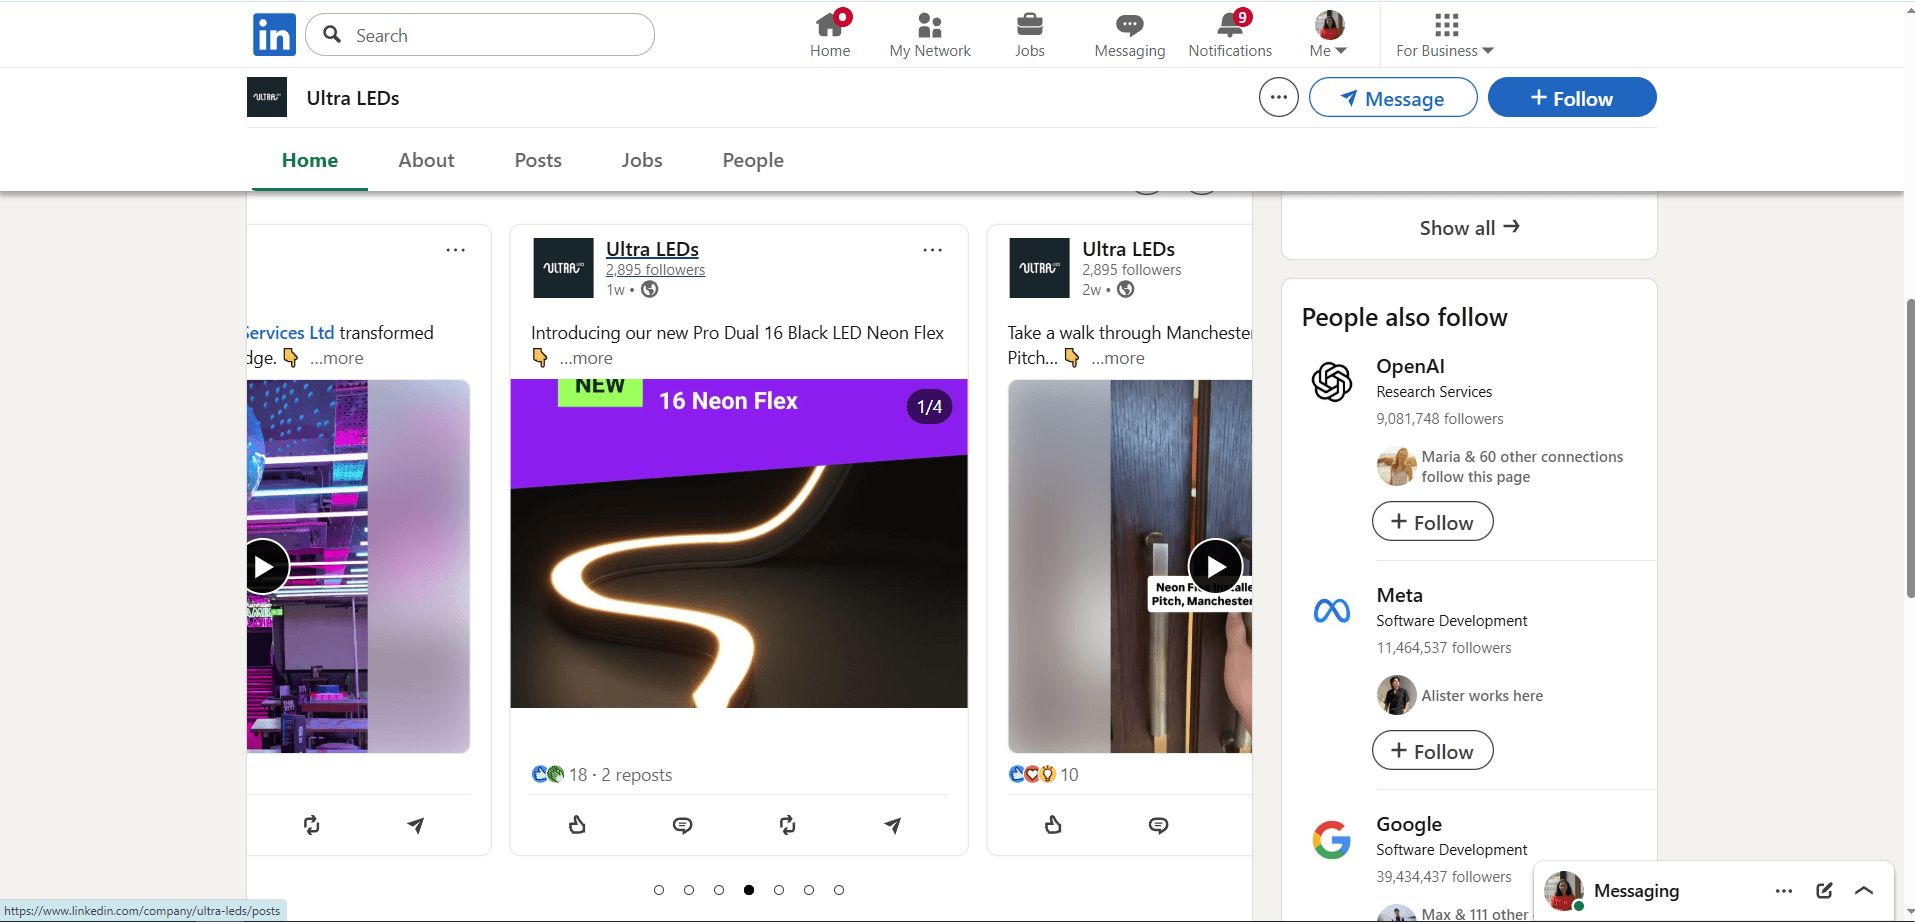The image size is (1915, 922).
Task: Click the My Network icon
Action: (x=929, y=25)
